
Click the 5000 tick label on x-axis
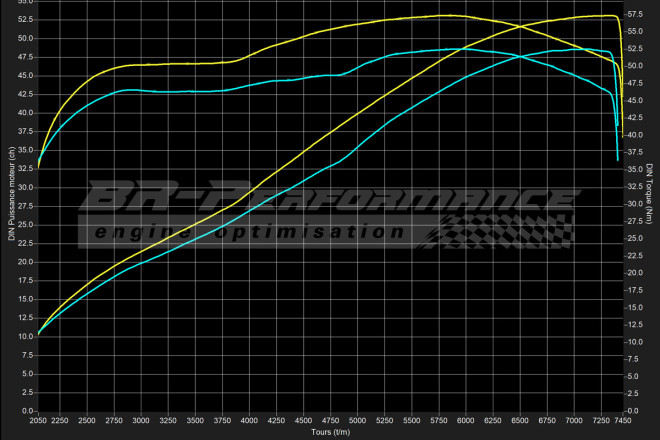(x=357, y=421)
